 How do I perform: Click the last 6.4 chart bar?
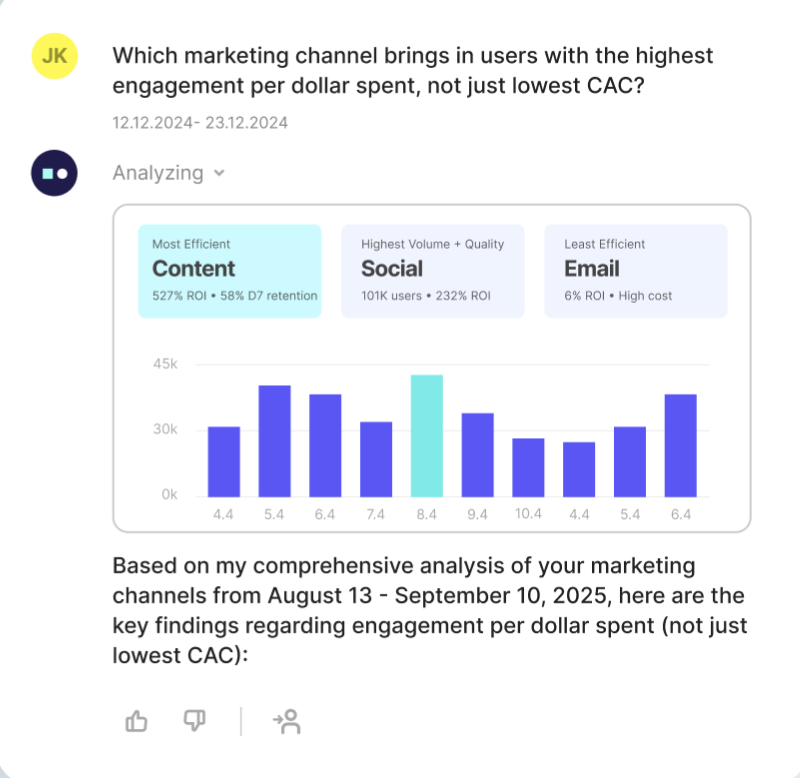pos(681,446)
